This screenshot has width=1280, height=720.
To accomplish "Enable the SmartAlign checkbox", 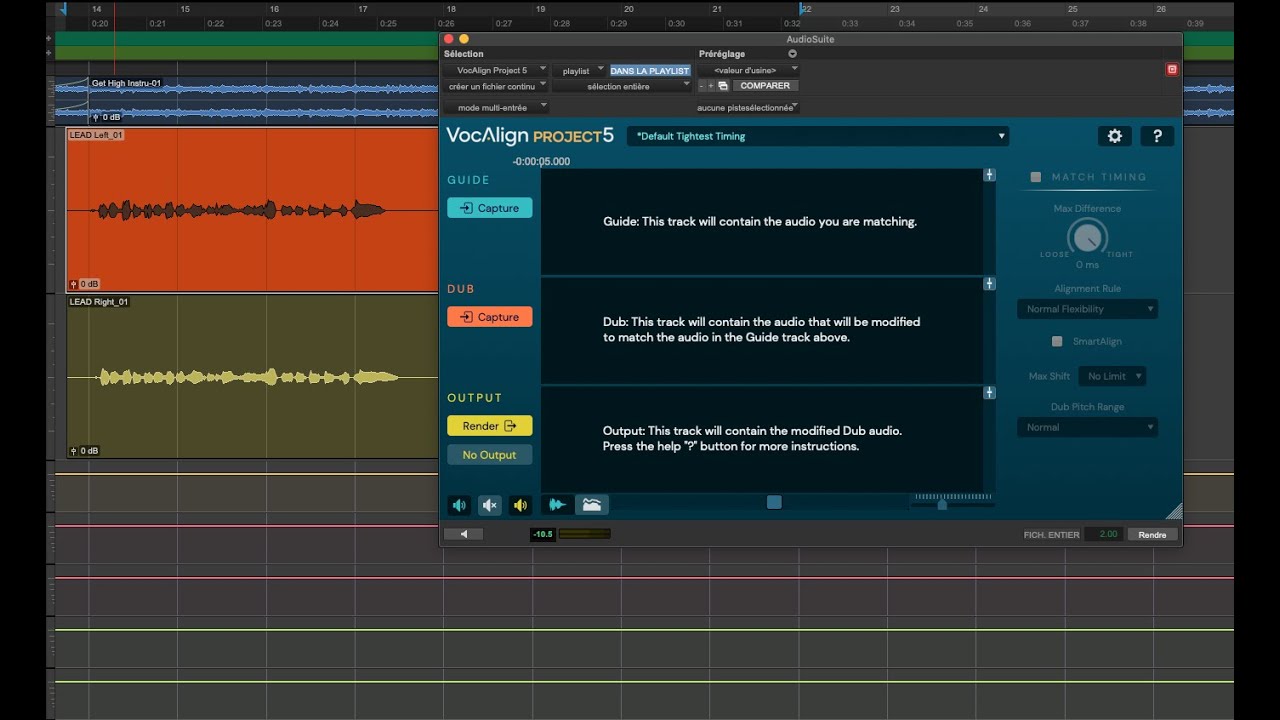I will [x=1057, y=342].
